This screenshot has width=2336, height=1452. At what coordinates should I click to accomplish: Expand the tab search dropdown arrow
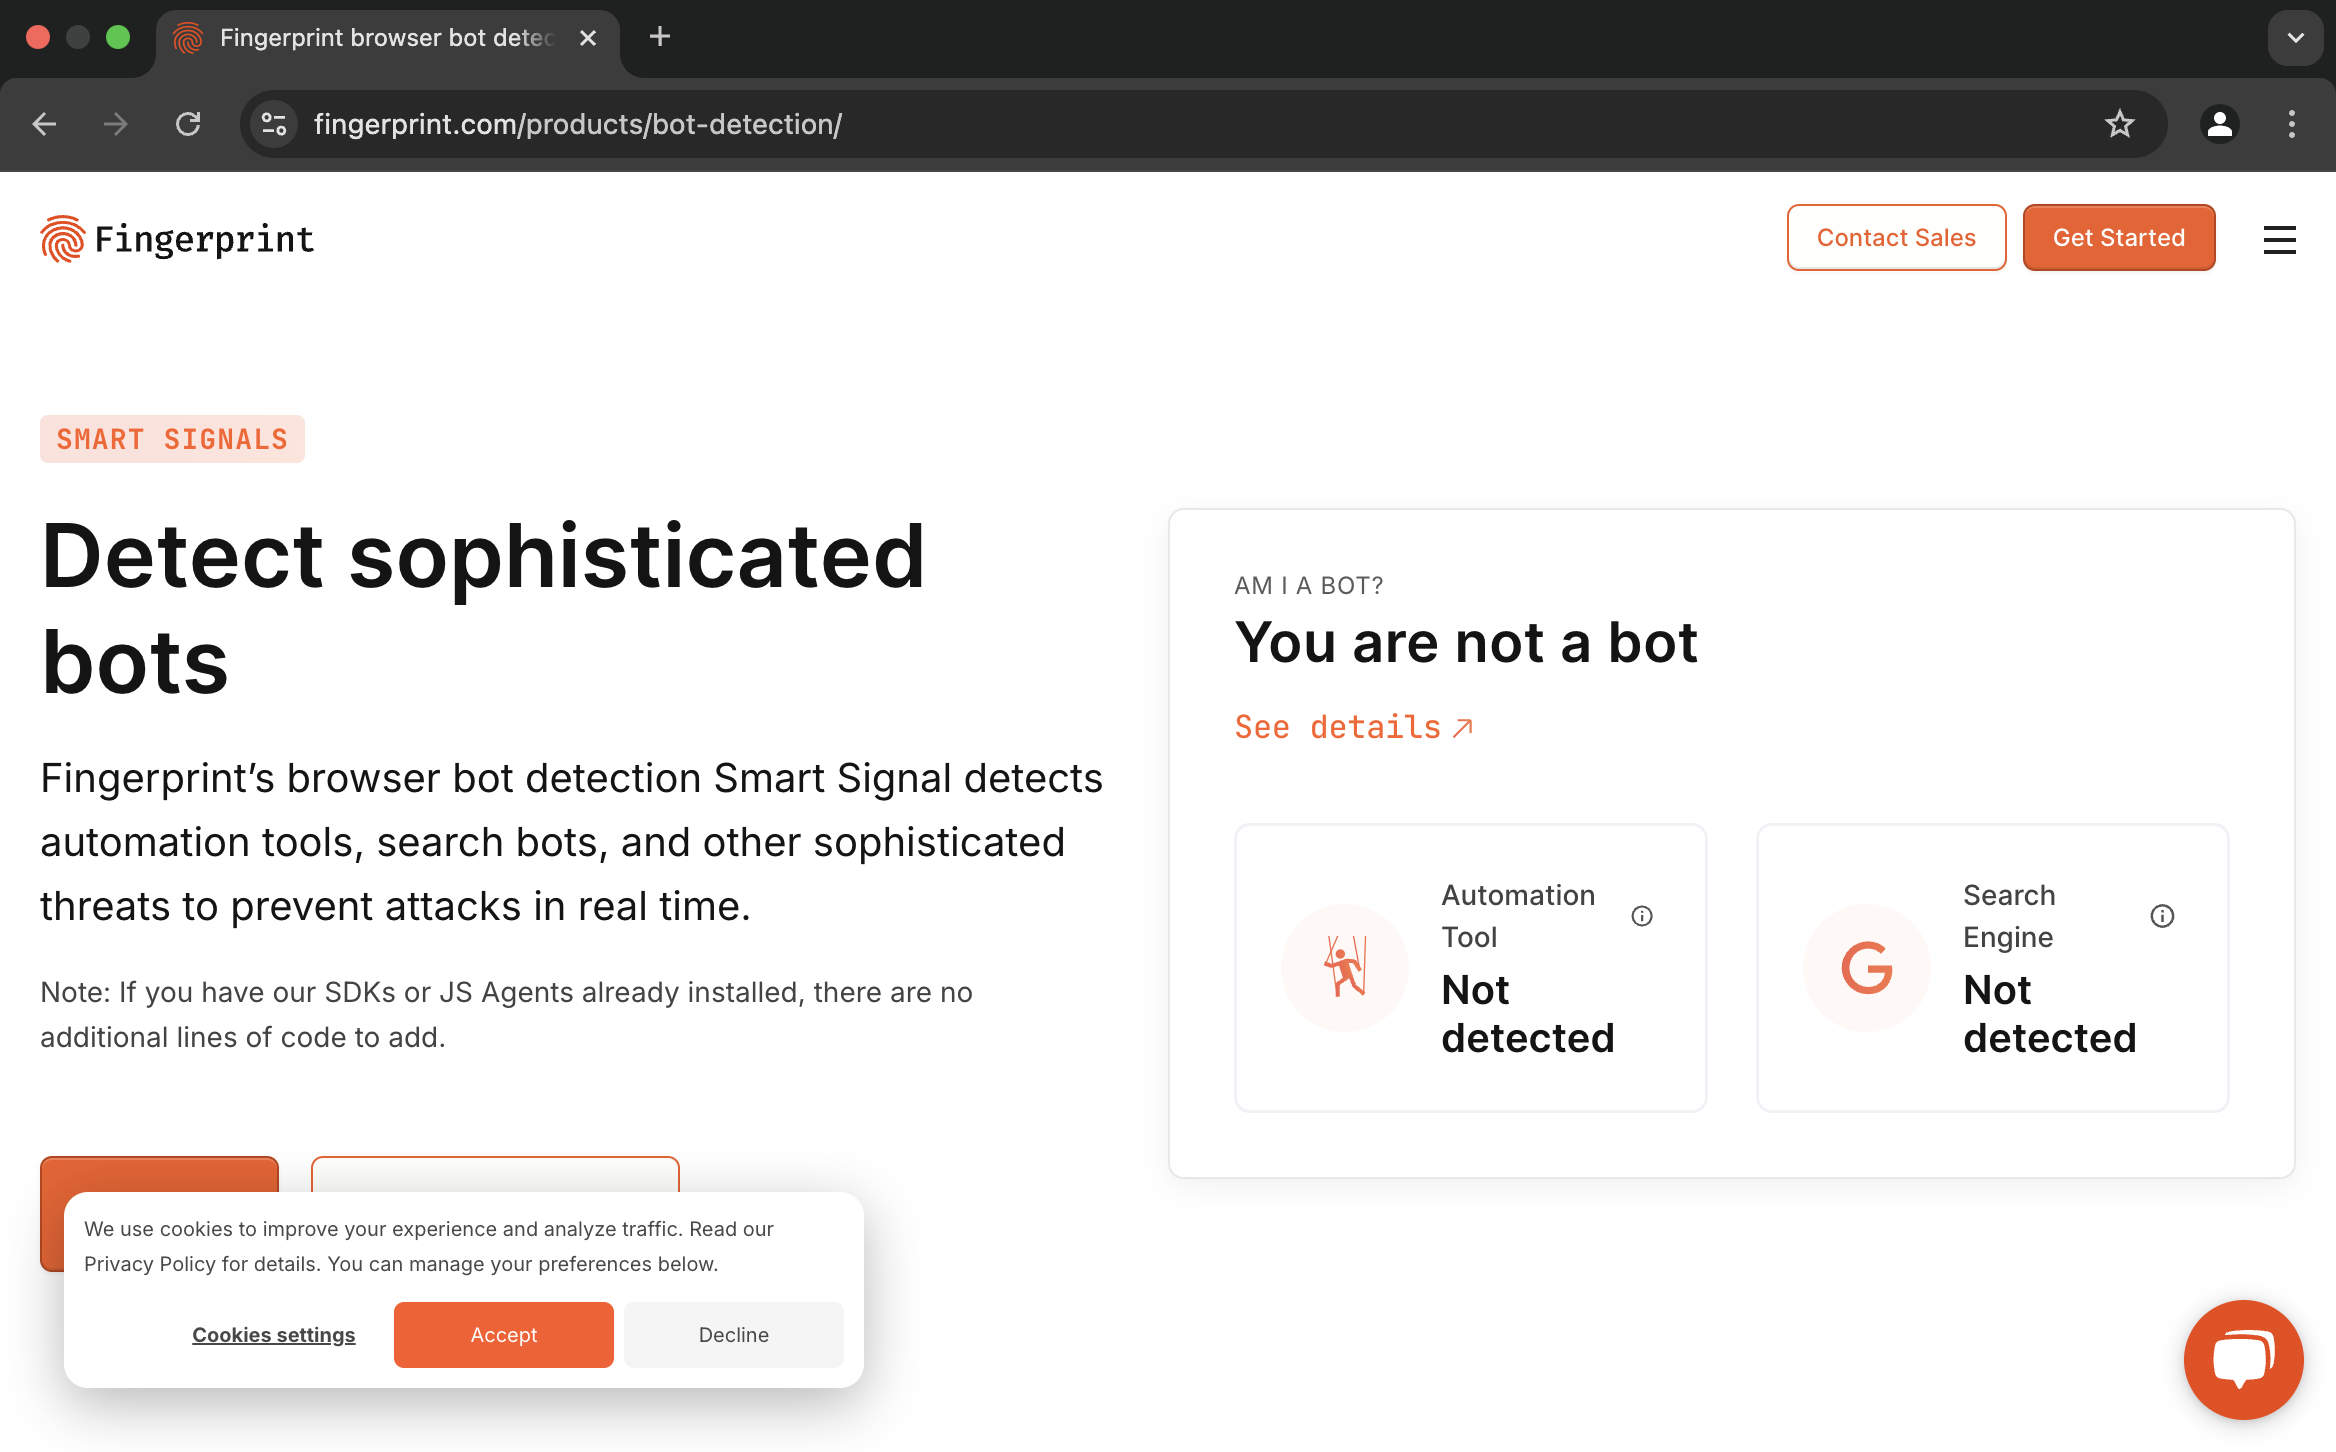point(2295,38)
